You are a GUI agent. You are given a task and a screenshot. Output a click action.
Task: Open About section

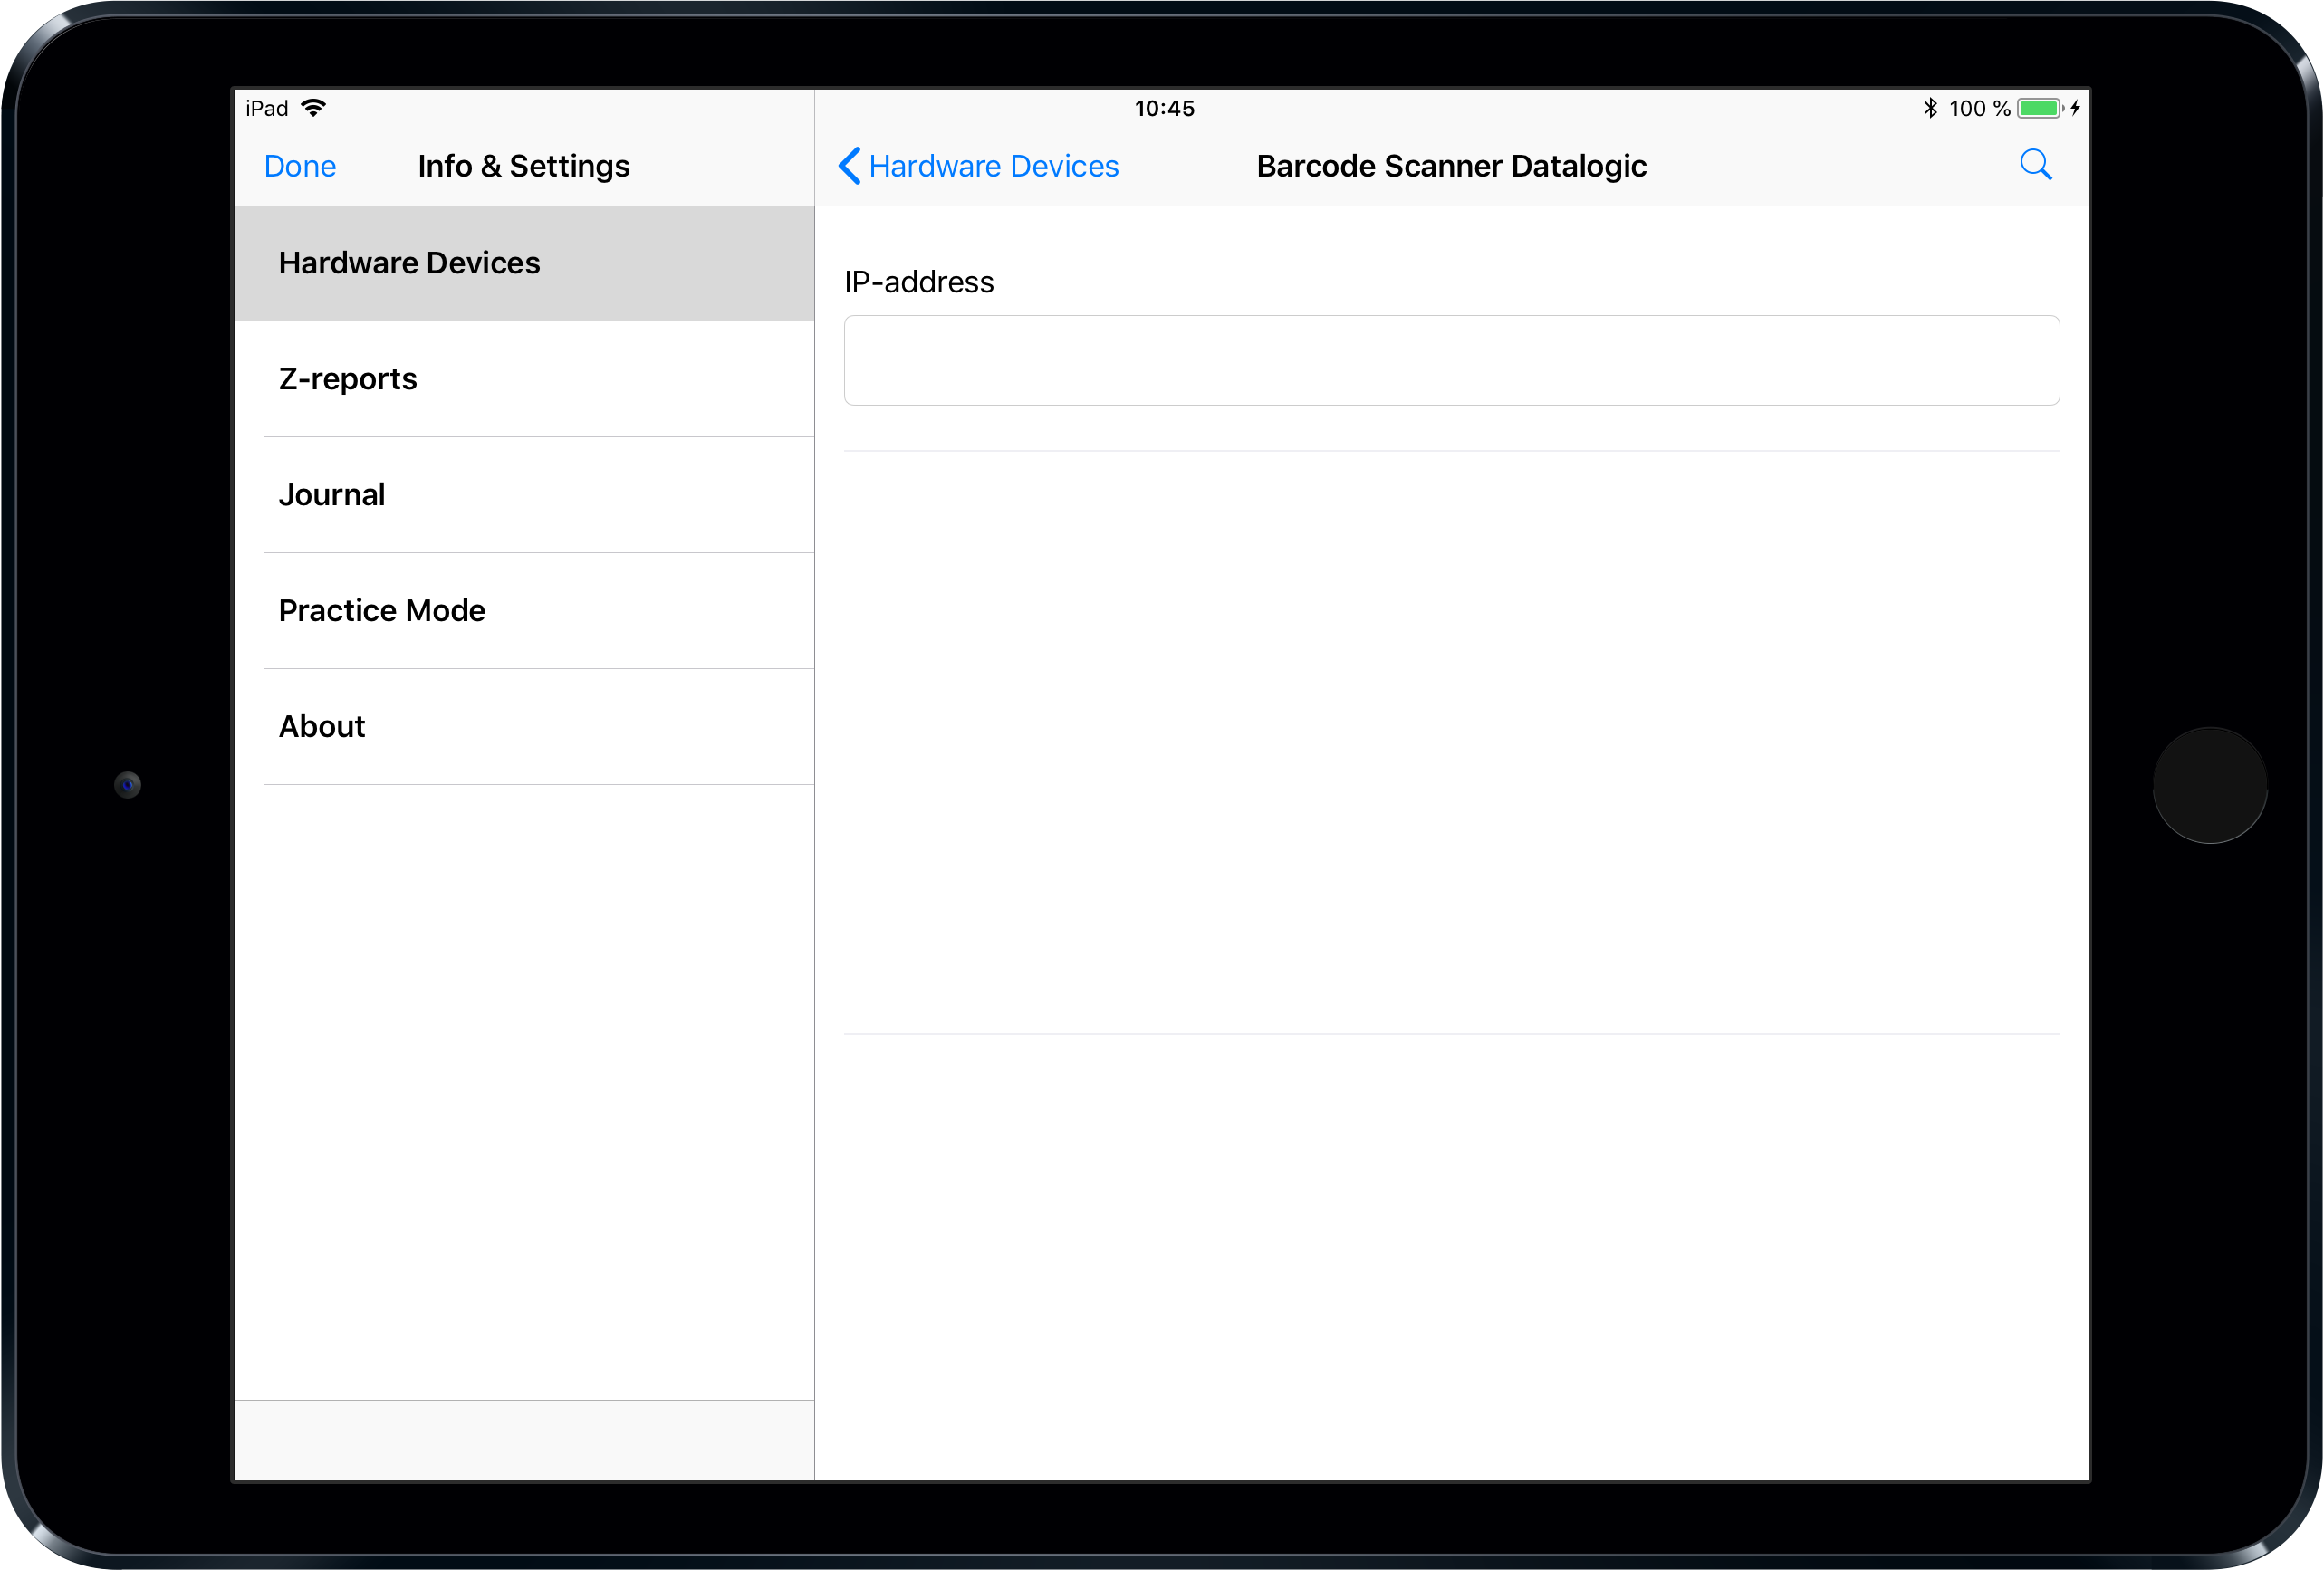[x=524, y=727]
